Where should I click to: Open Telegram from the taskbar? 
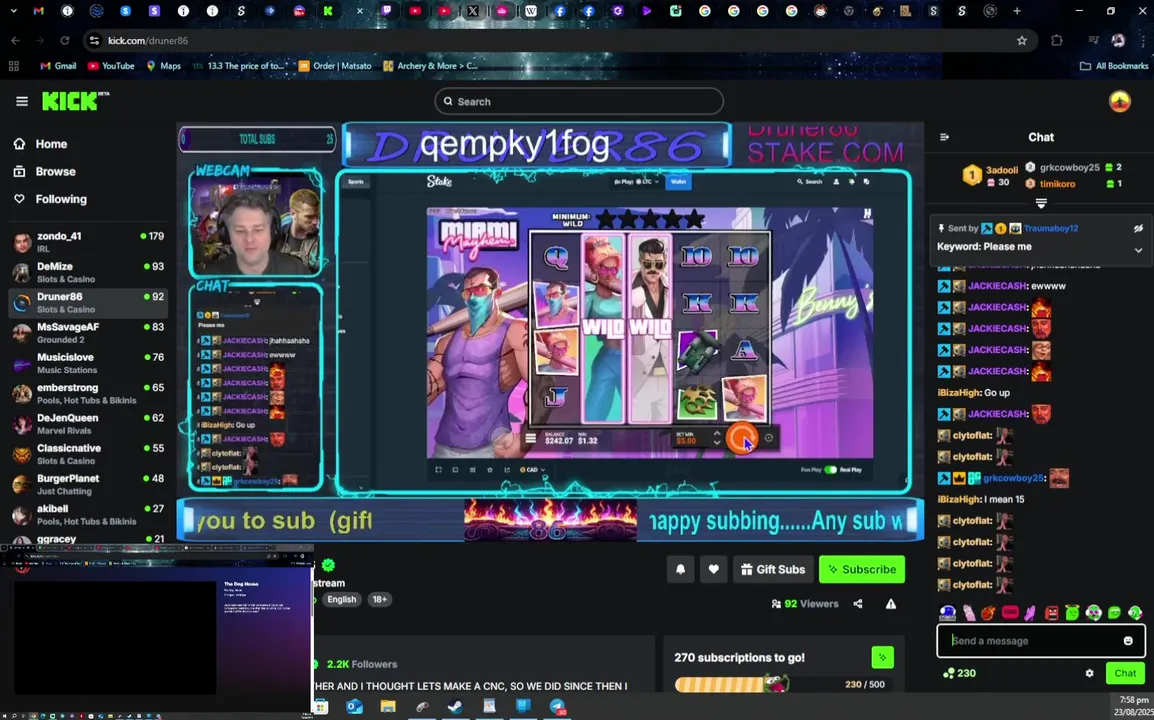point(558,707)
